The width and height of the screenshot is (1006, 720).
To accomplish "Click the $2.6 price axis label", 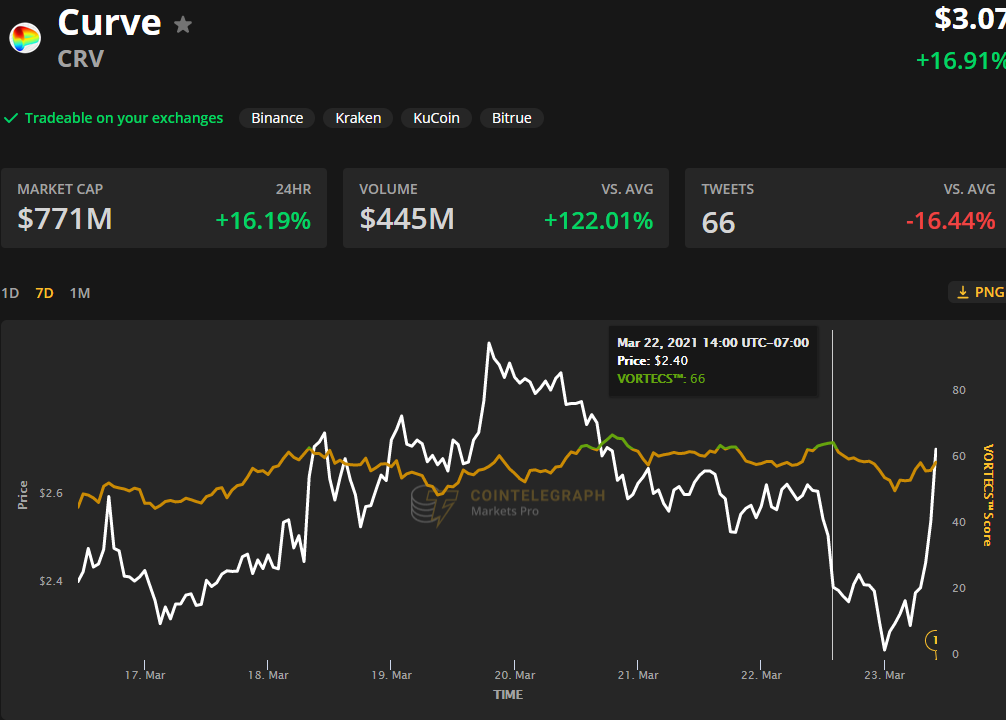I will pos(51,493).
